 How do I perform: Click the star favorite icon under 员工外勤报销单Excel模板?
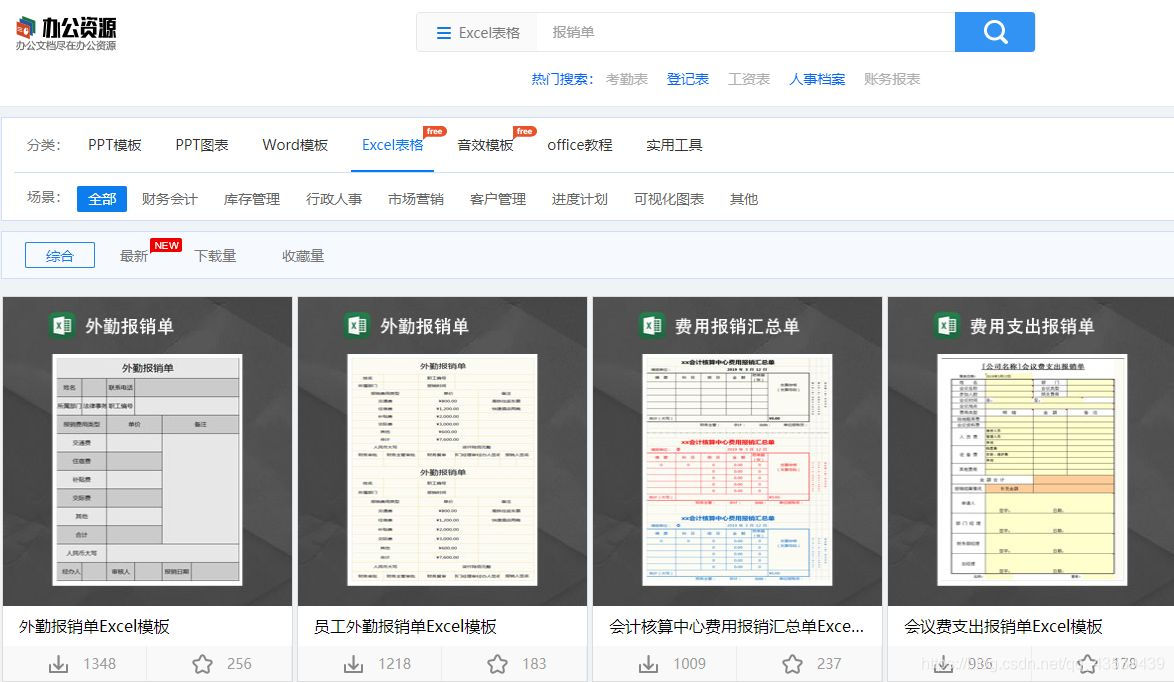coord(497,663)
